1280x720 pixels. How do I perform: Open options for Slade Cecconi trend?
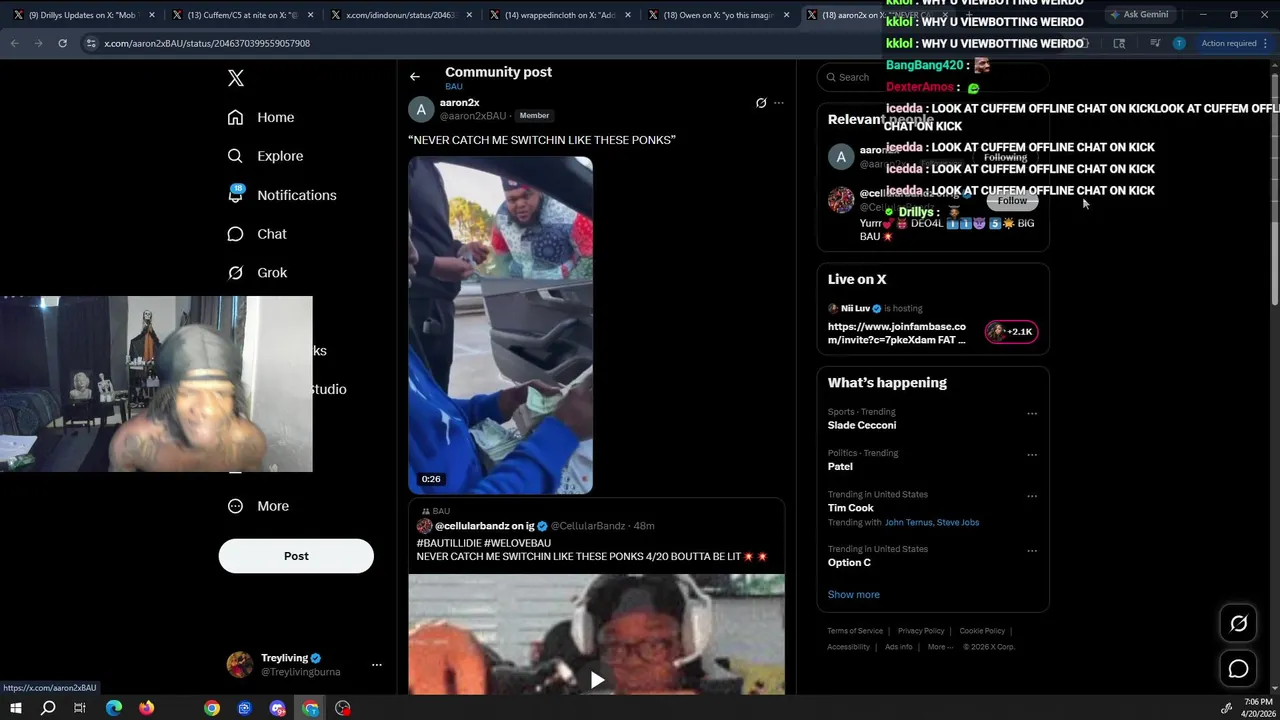(1032, 413)
